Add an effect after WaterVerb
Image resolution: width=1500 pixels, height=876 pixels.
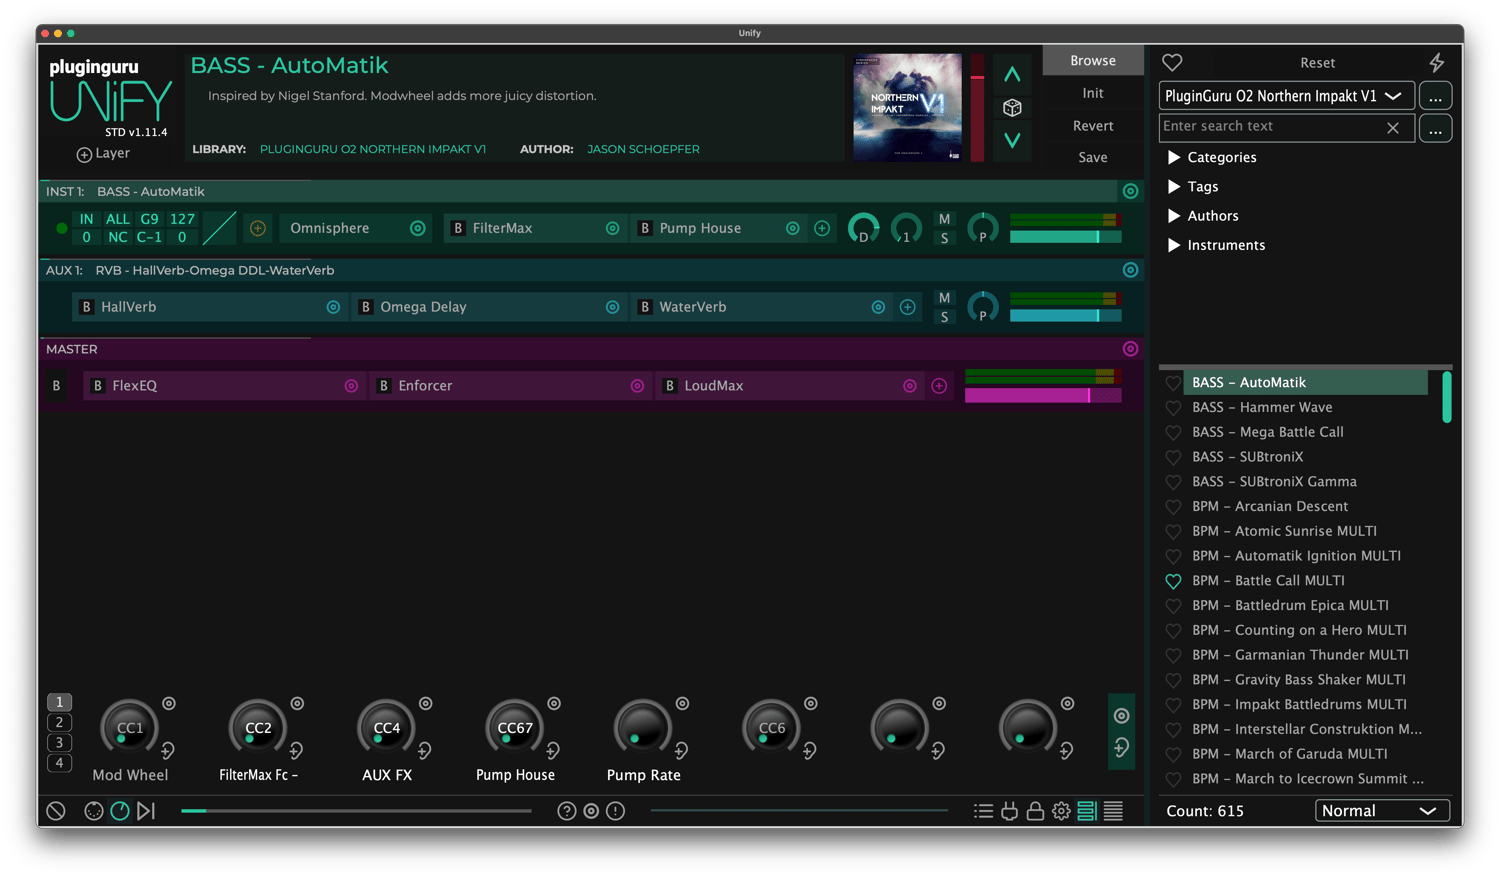[x=908, y=307]
